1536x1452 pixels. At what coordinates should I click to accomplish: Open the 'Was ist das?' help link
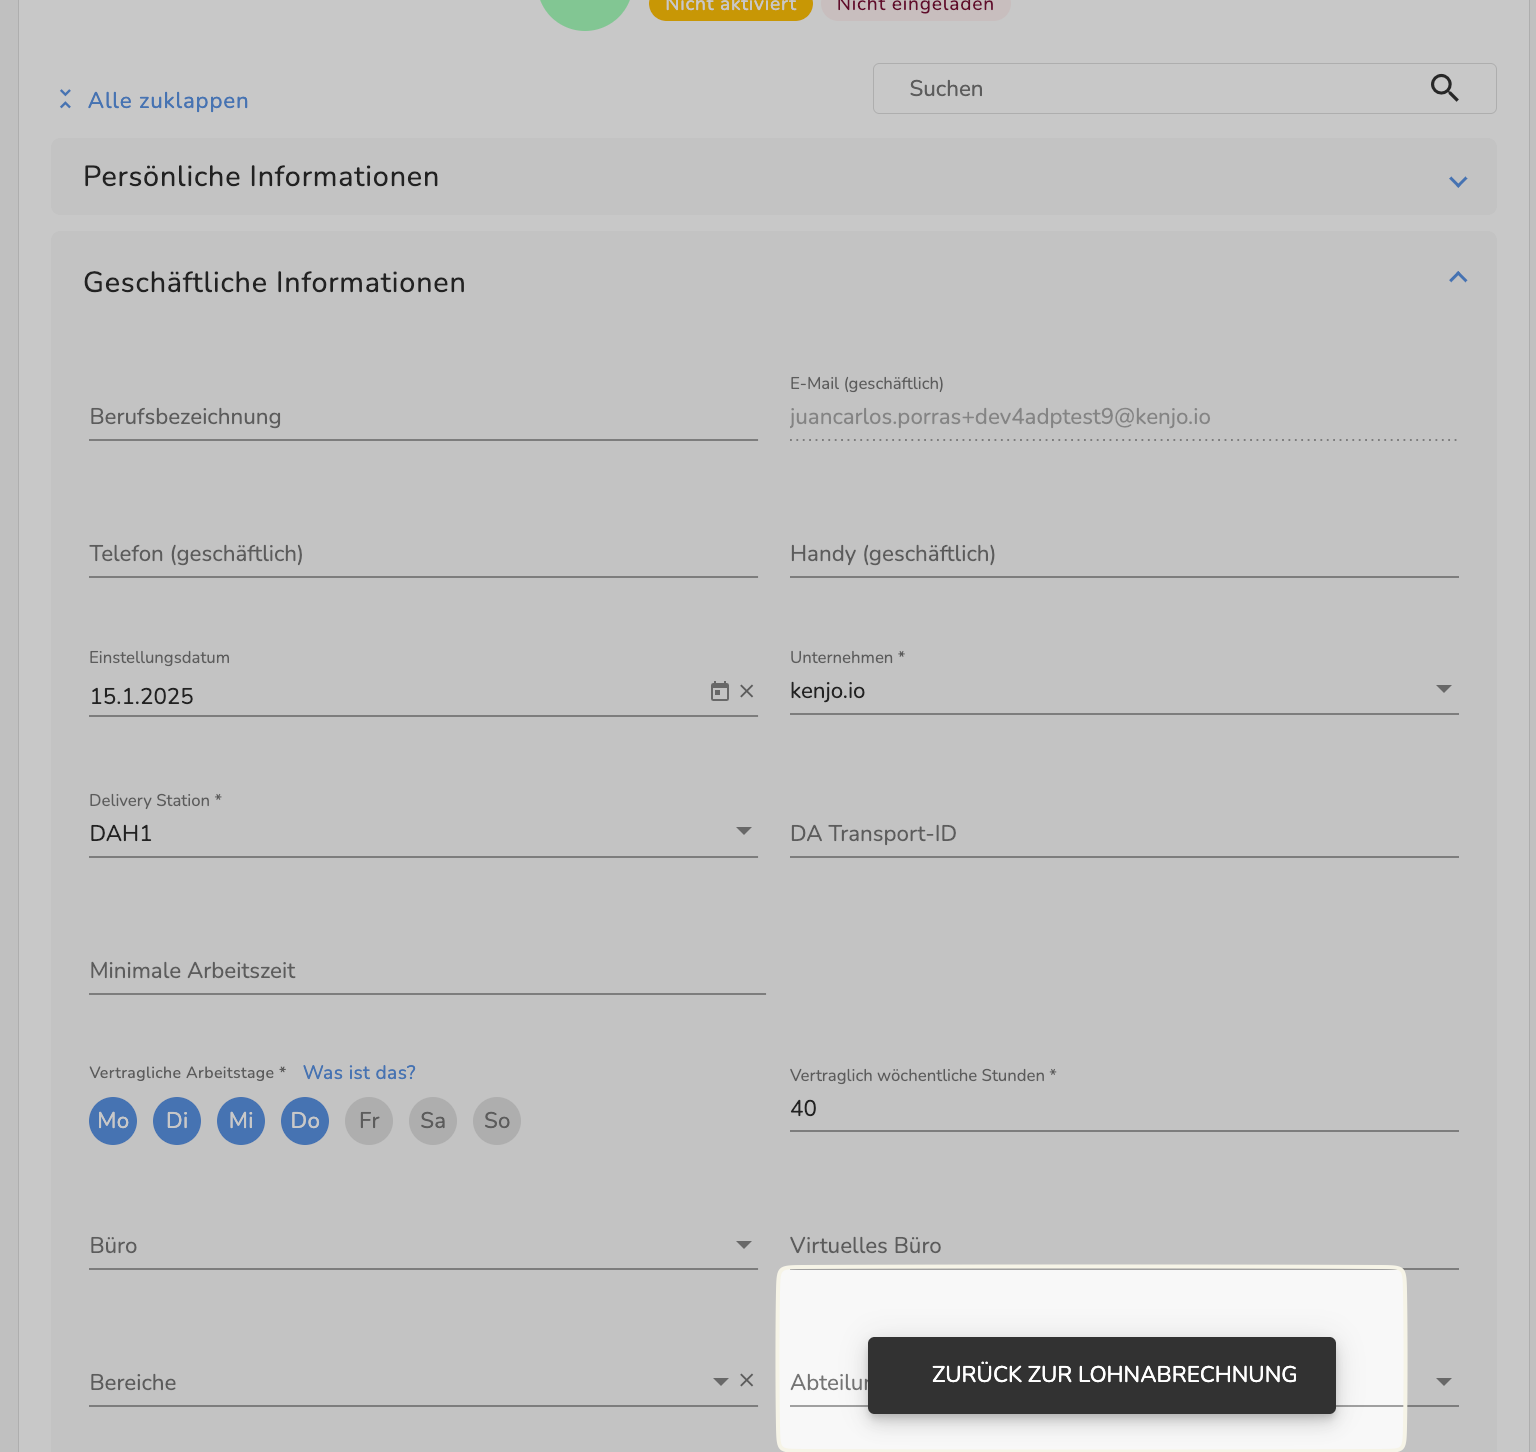click(359, 1072)
